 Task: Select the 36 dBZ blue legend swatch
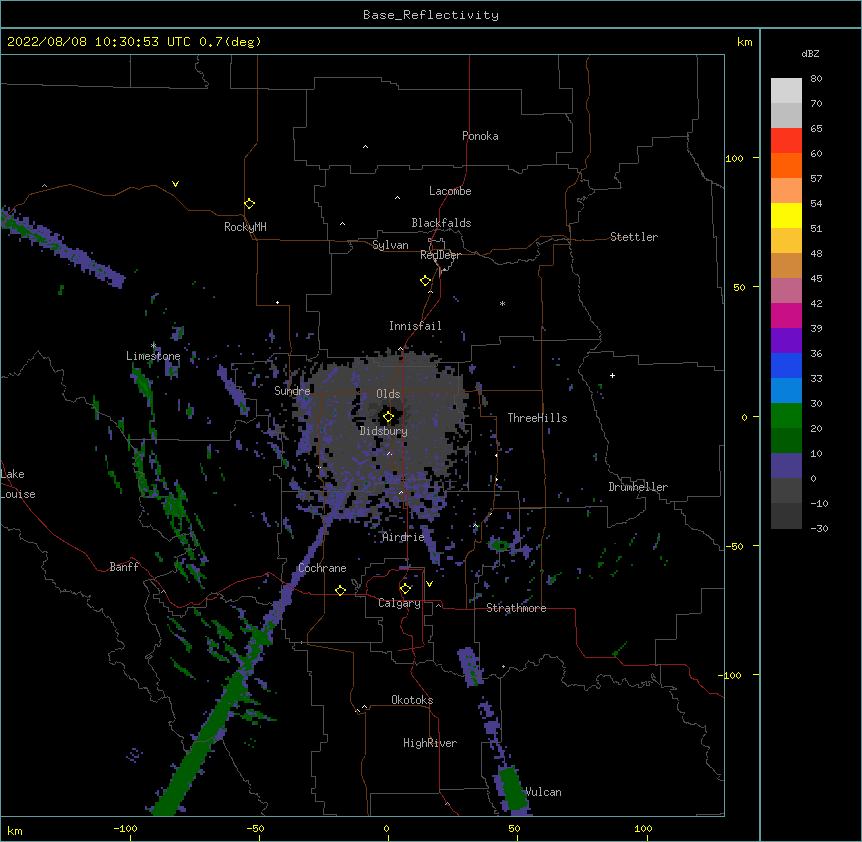786,365
